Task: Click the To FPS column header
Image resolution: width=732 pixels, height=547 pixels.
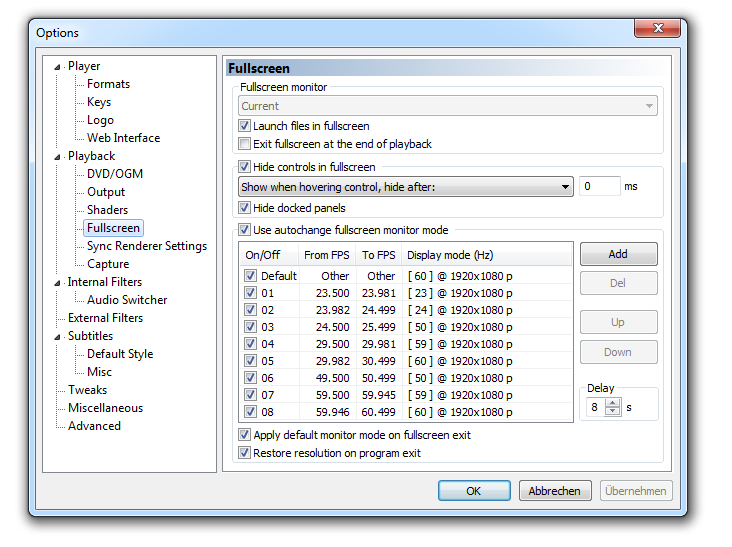Action: coord(379,255)
